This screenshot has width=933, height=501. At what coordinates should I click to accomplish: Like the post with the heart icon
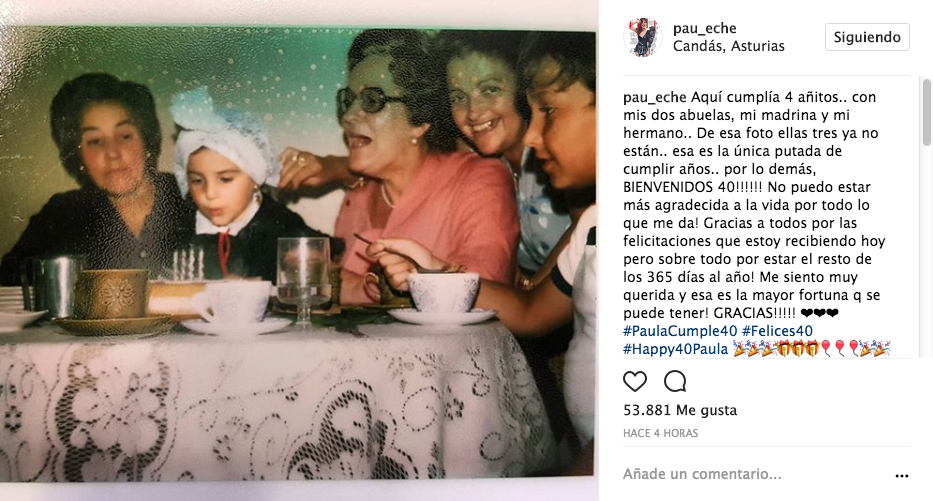coord(635,381)
